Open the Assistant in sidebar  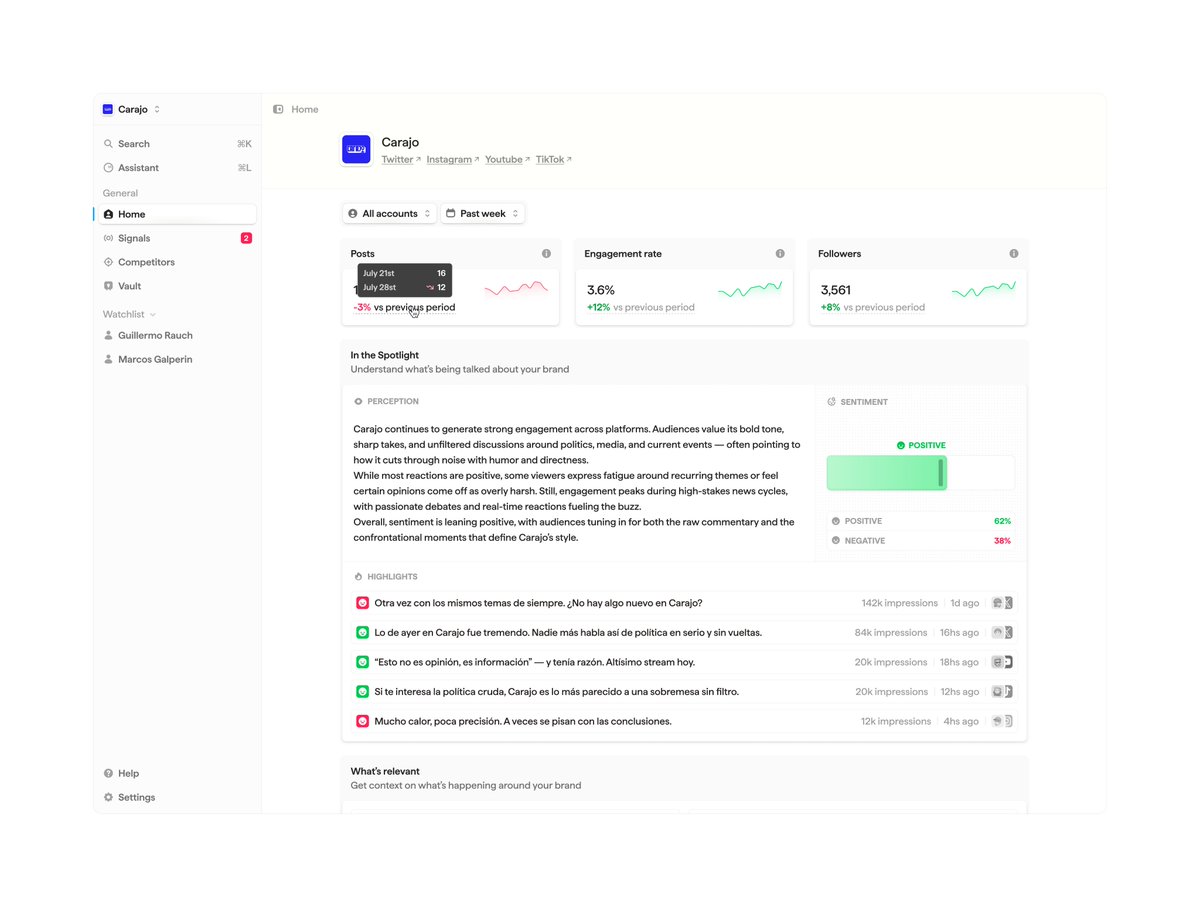(x=177, y=168)
